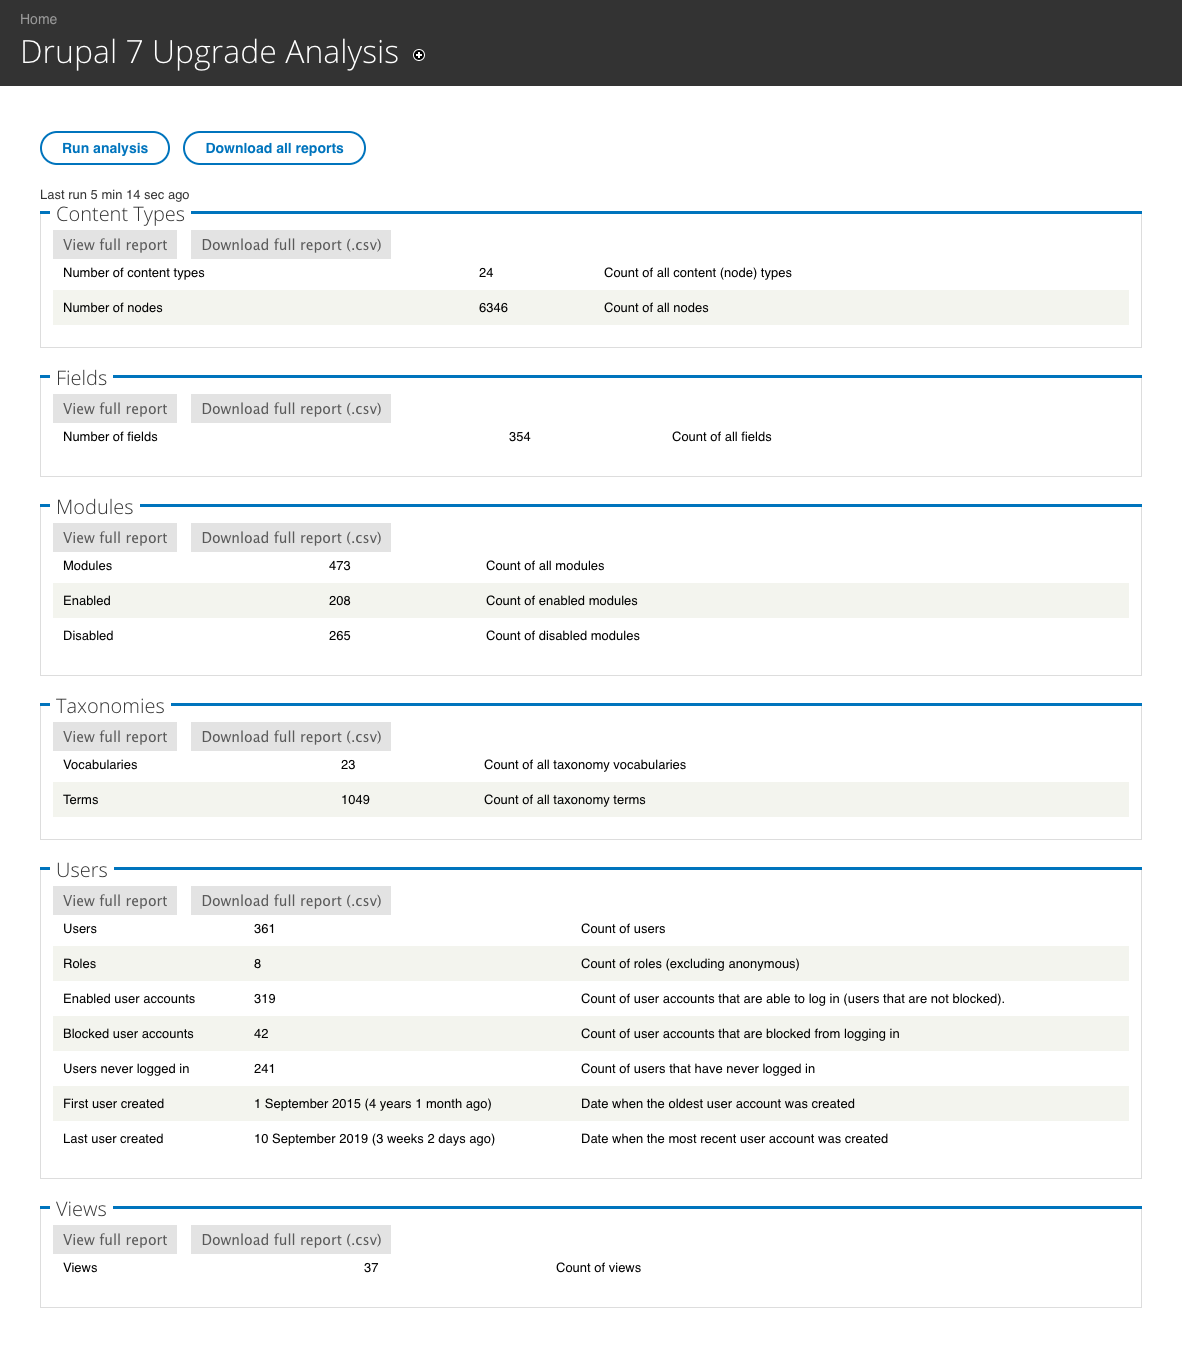Image resolution: width=1182 pixels, height=1348 pixels.
Task: View full report for Taxonomies
Action: point(114,736)
